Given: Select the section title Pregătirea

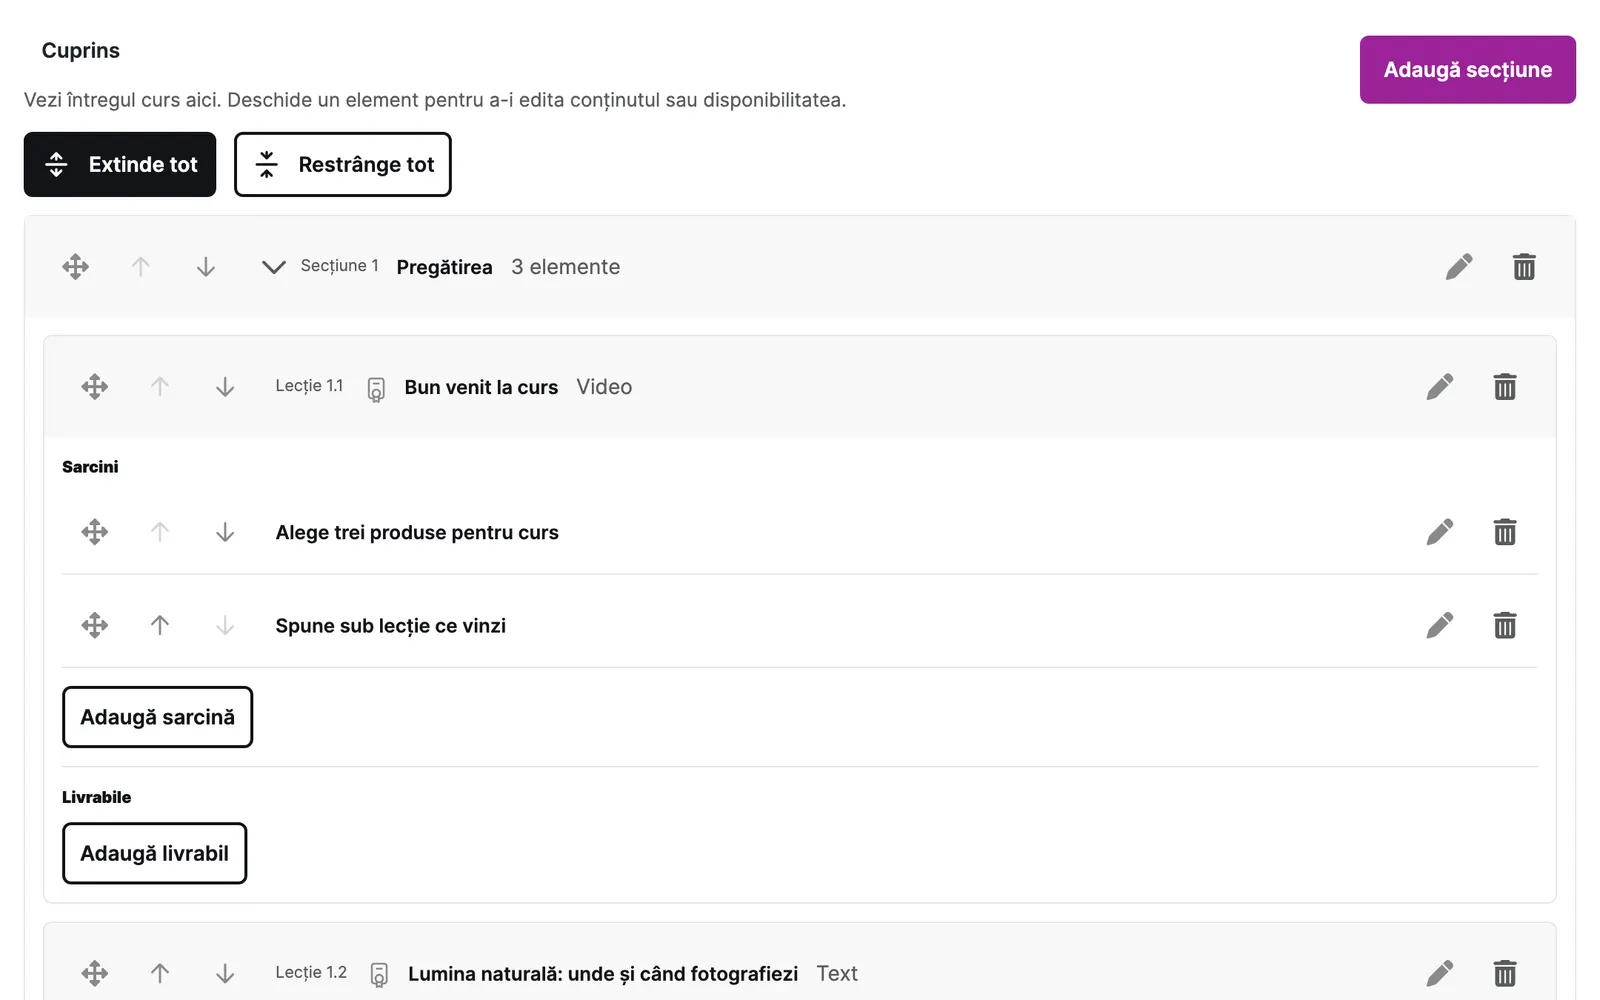Looking at the screenshot, I should click(444, 267).
